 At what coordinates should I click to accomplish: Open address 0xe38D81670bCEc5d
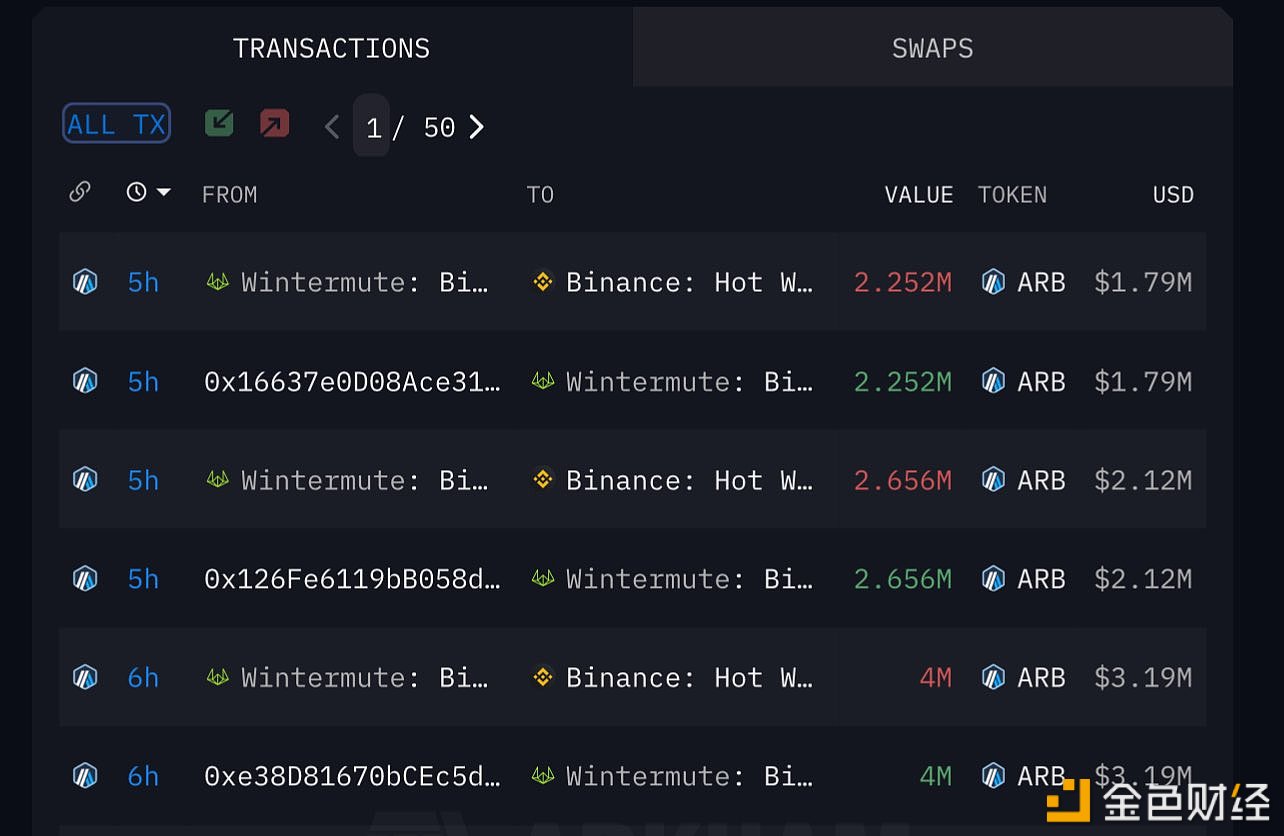pyautogui.click(x=352, y=776)
